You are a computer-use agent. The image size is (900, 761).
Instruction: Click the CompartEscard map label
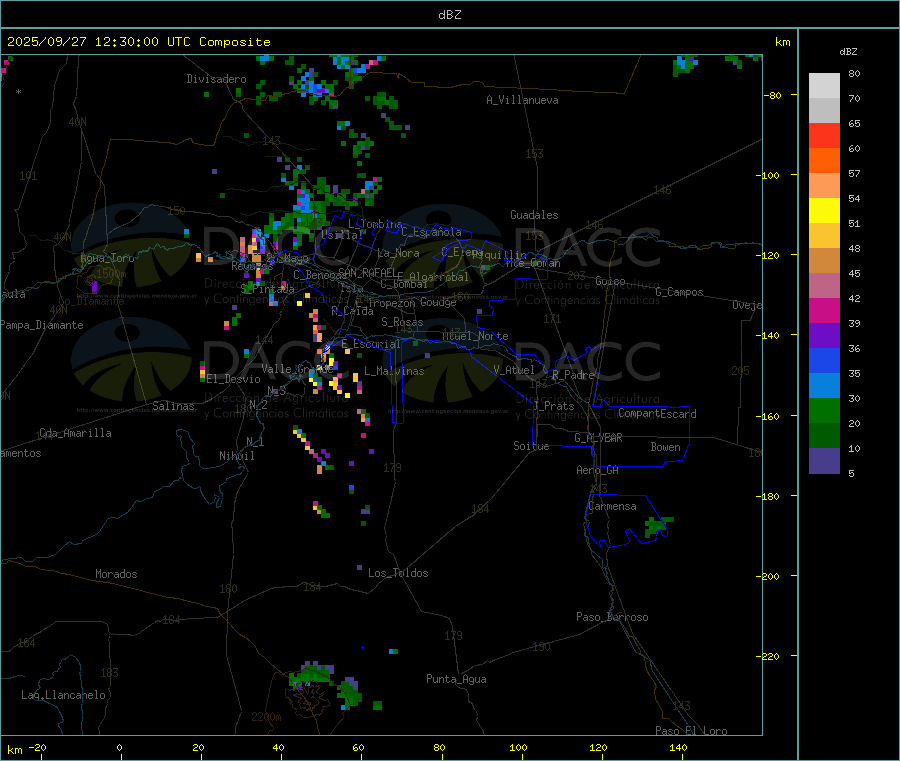[x=658, y=414]
